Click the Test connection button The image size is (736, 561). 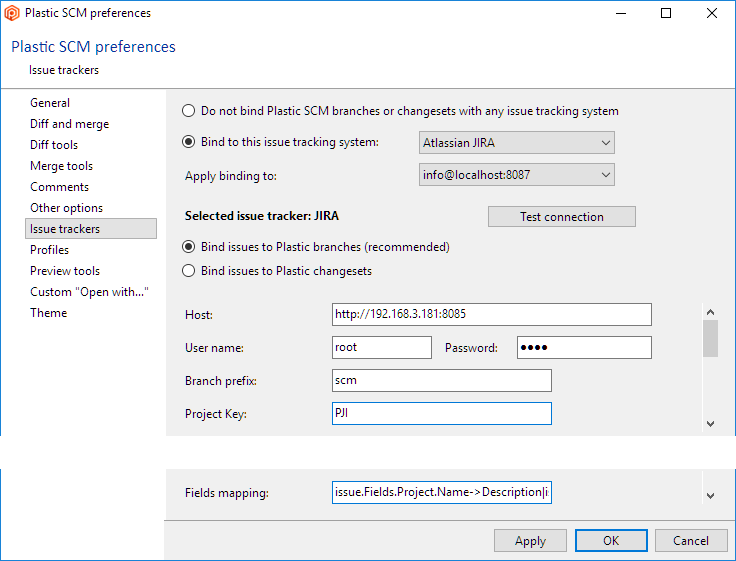[562, 217]
